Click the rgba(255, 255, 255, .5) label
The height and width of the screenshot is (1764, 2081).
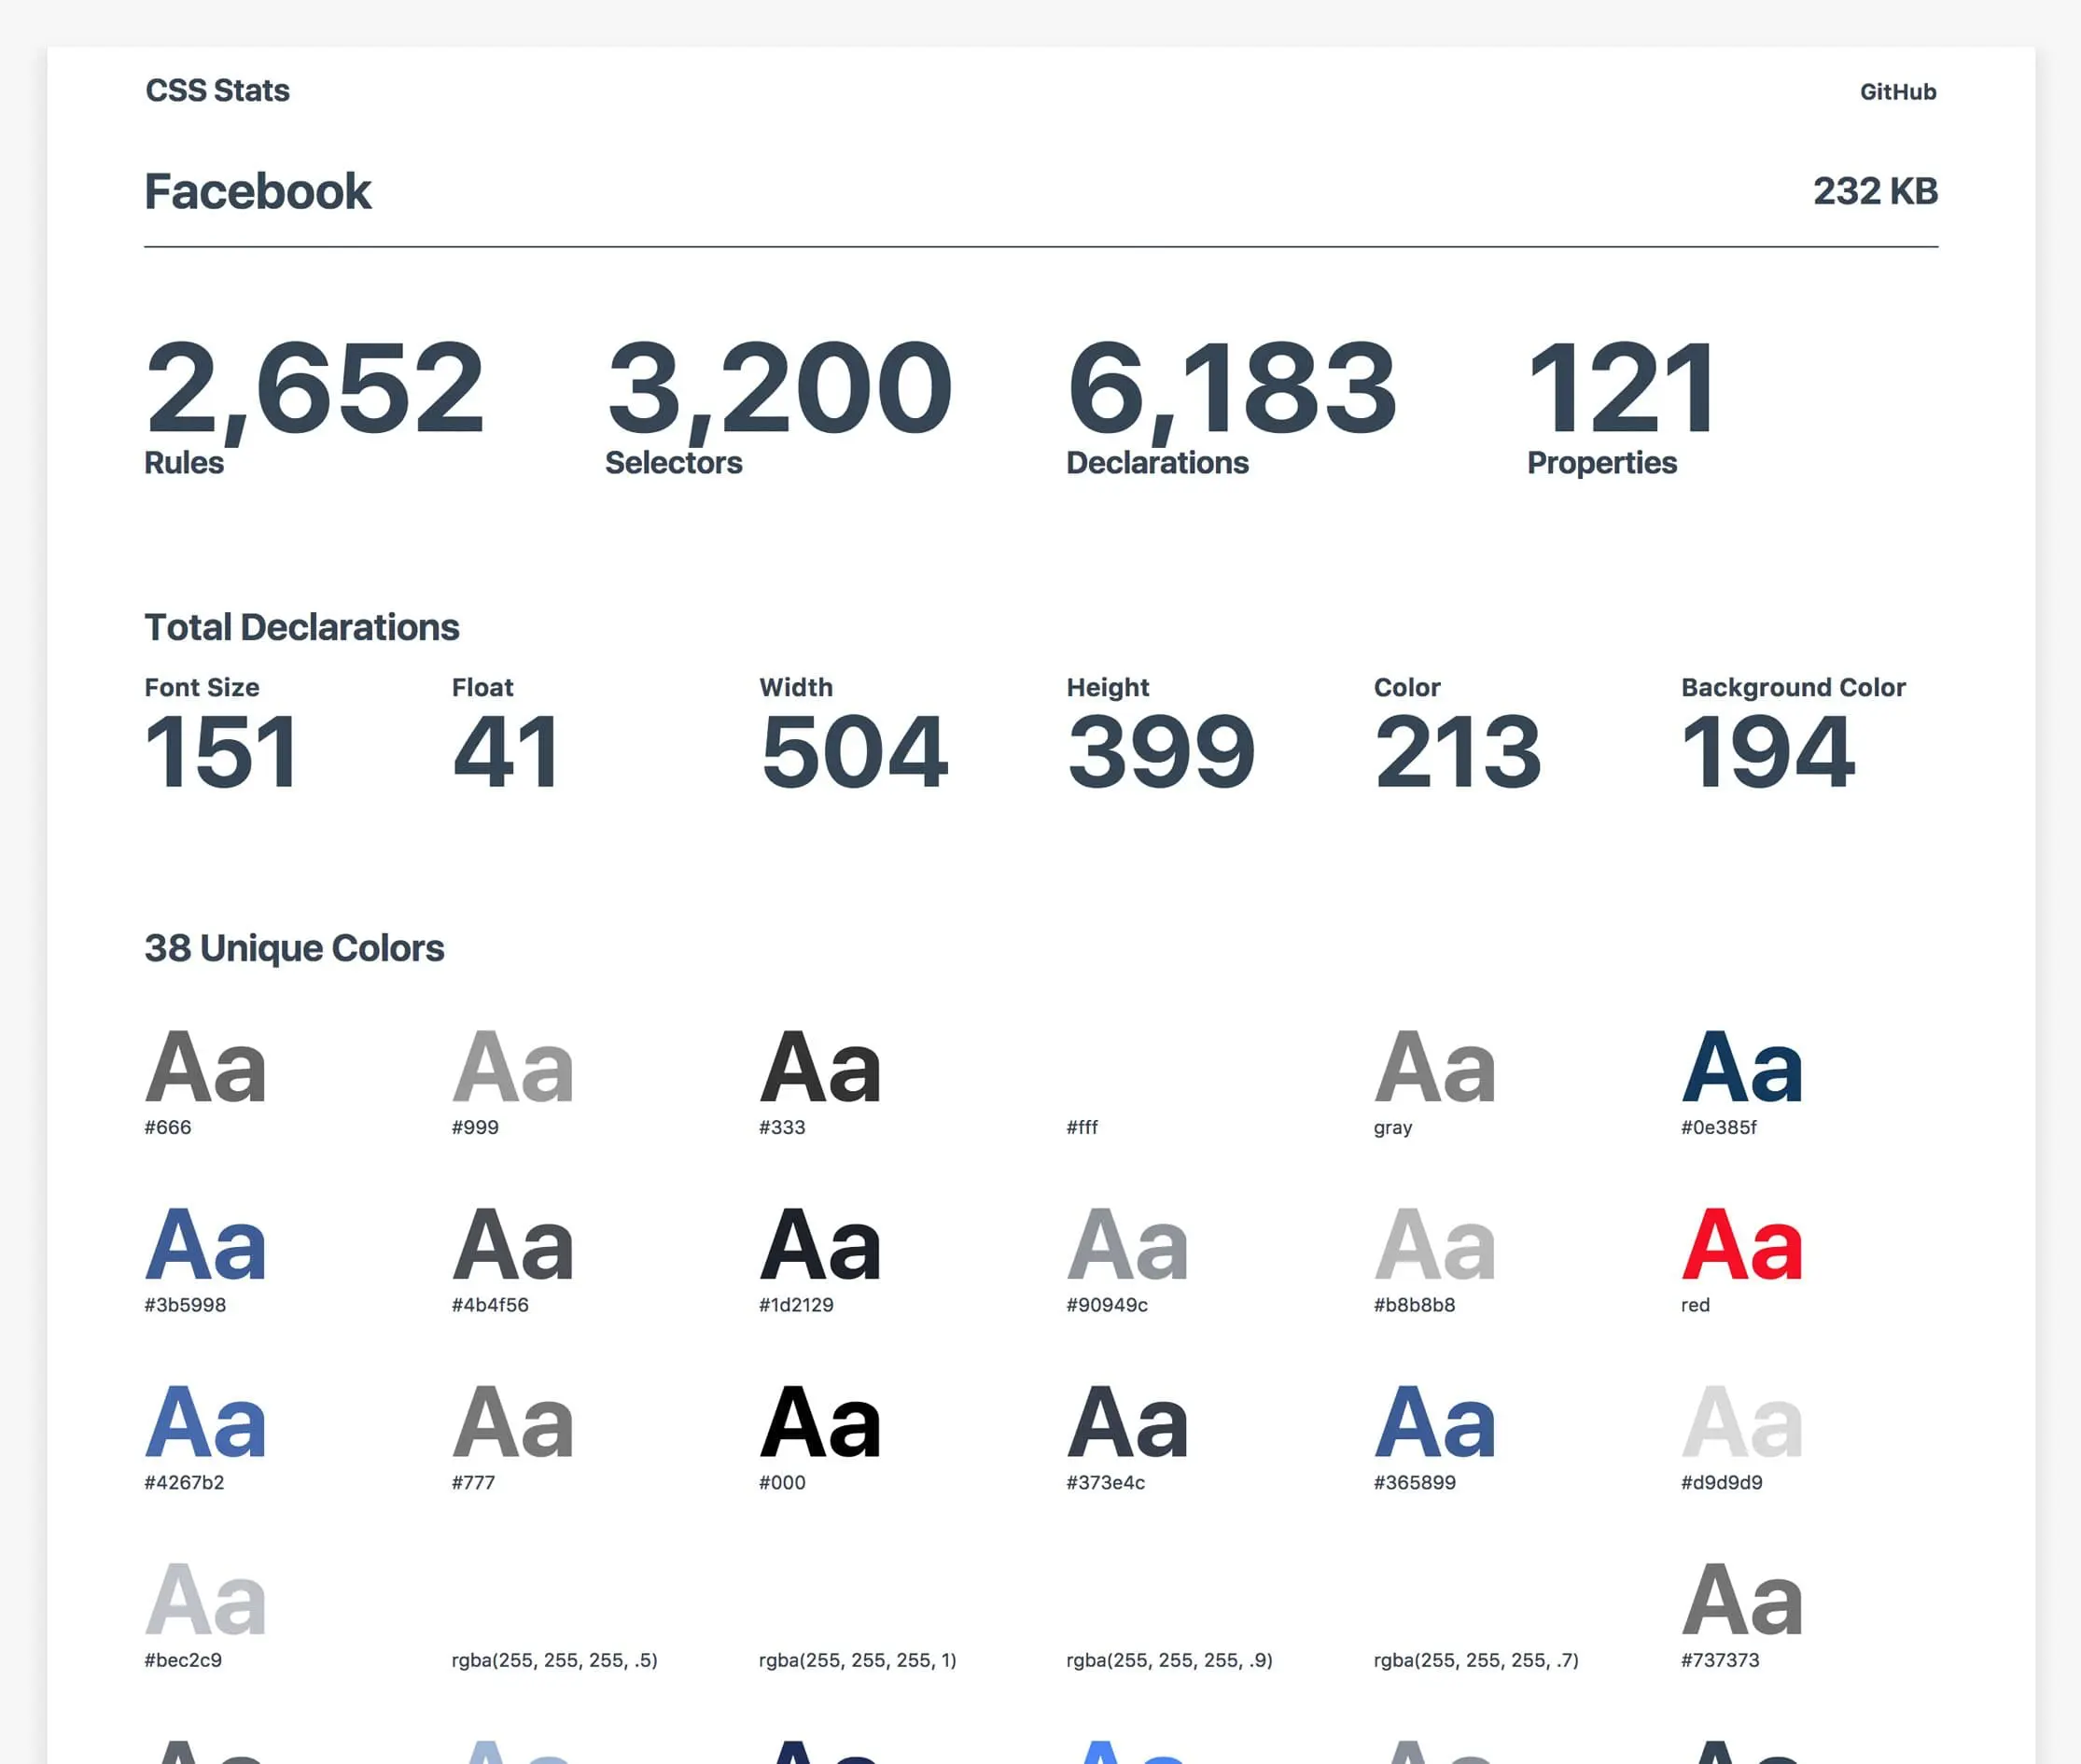(554, 1660)
